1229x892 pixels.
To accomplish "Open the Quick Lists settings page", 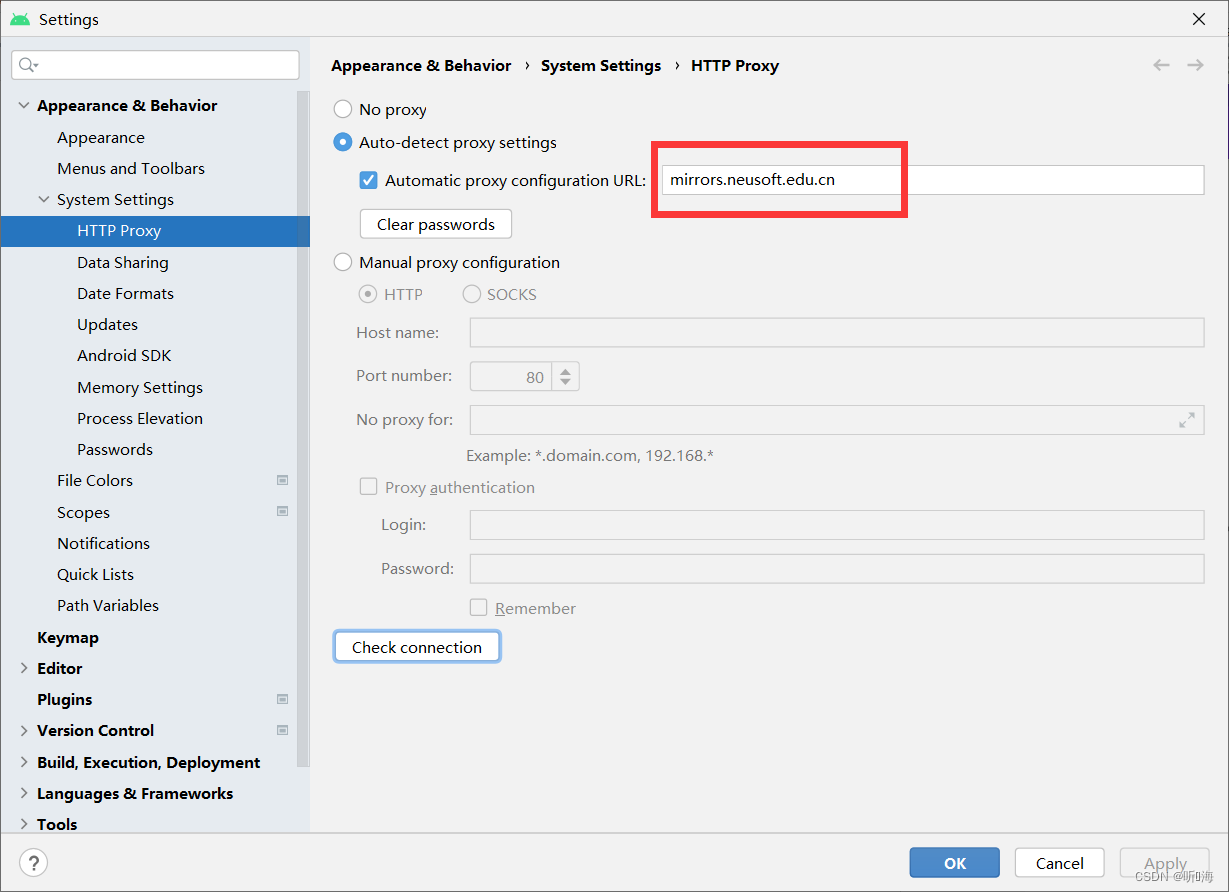I will click(95, 574).
